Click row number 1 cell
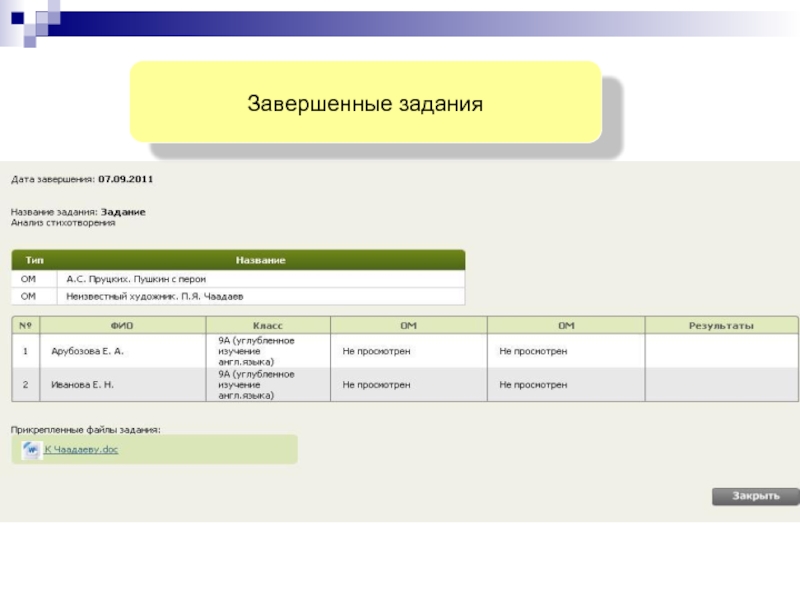Screen dimensions: 800x600 (26, 351)
